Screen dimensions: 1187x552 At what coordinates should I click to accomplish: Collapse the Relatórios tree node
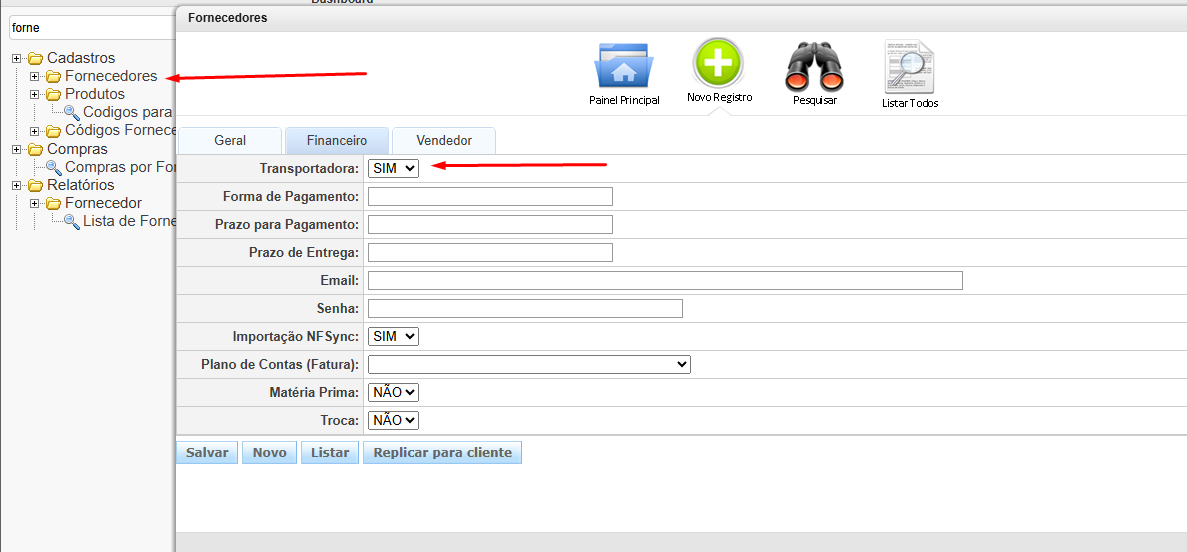[17, 185]
